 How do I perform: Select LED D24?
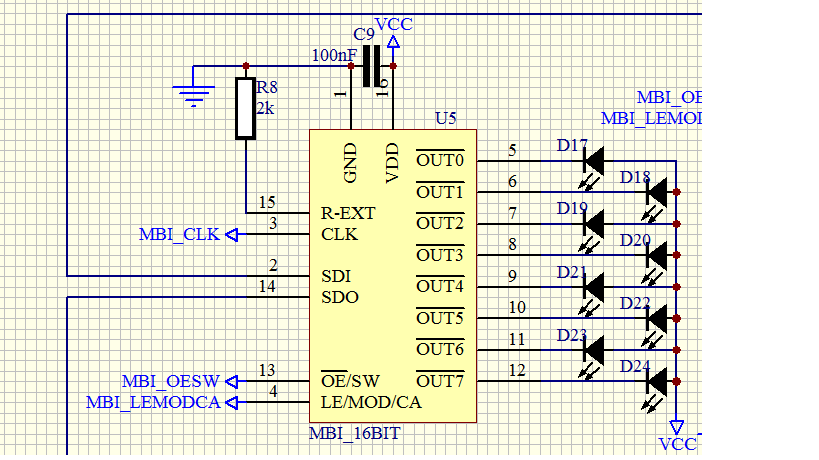pos(654,388)
